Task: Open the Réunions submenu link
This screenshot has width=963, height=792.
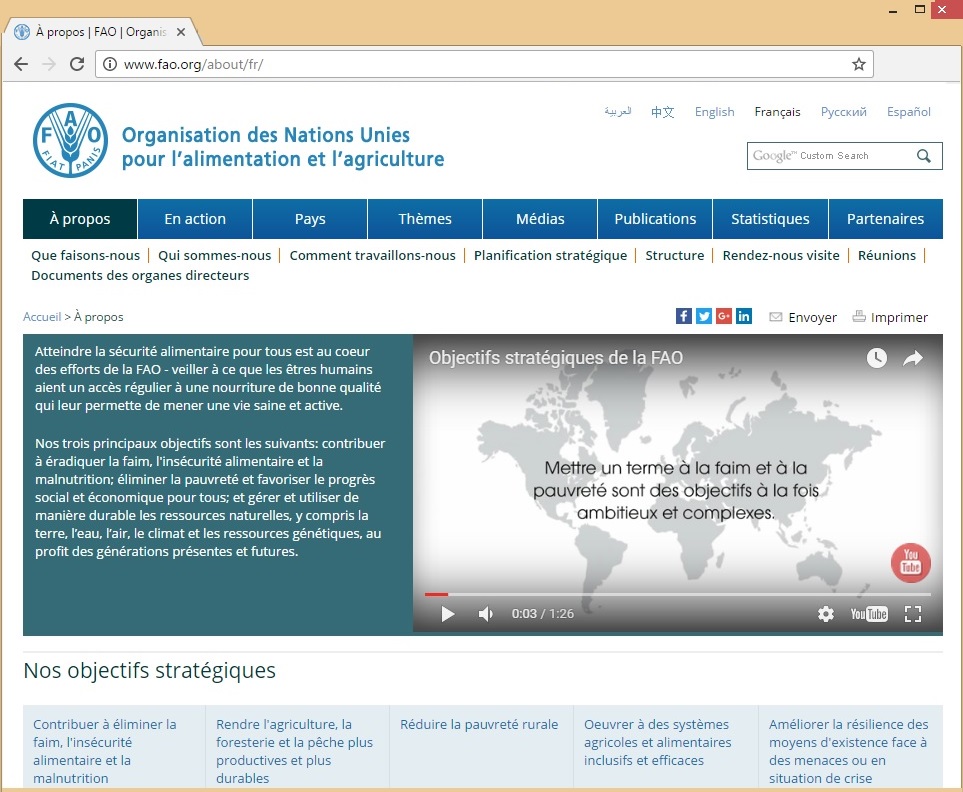Action: (887, 255)
